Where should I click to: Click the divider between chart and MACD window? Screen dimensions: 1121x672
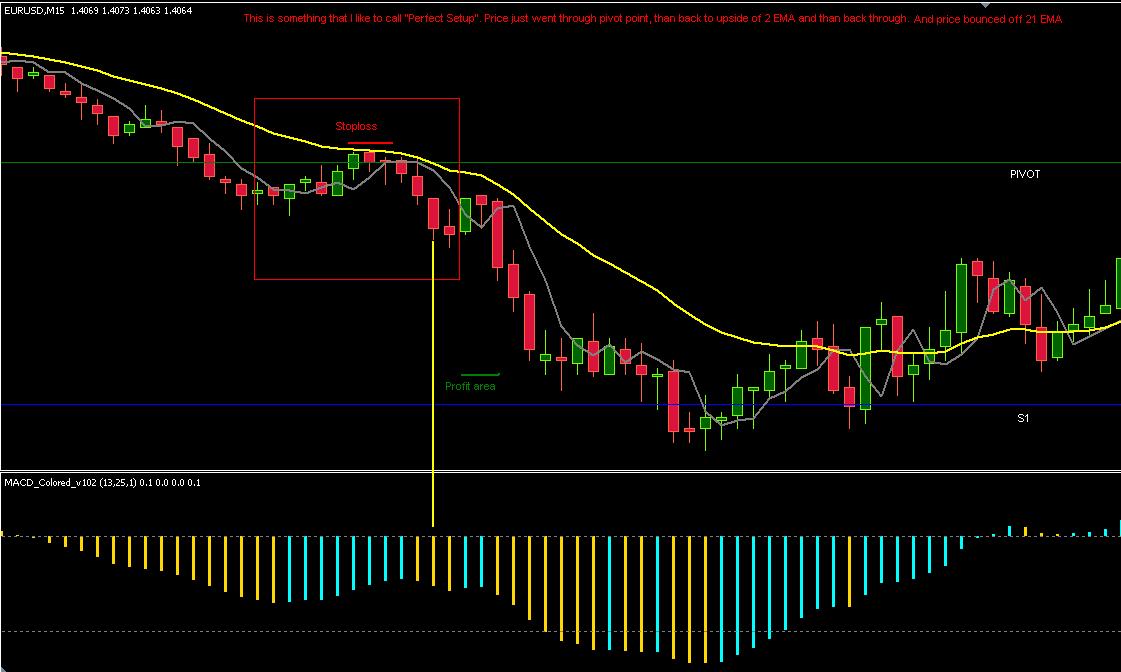coord(560,470)
